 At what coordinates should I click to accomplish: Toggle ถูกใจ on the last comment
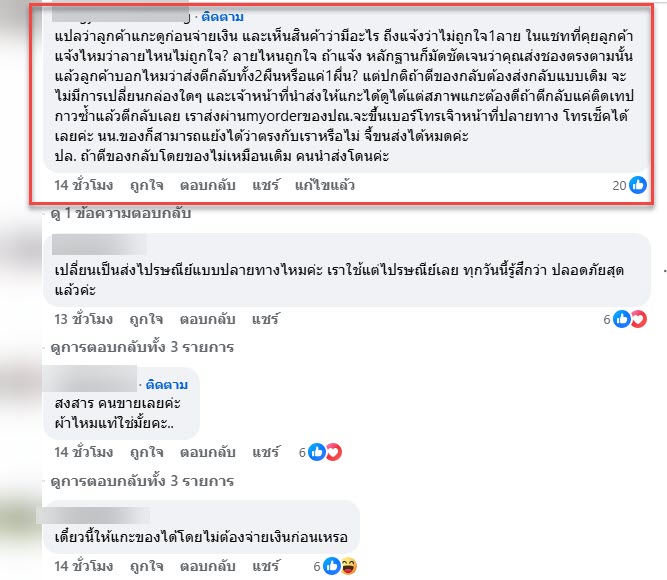click(147, 566)
